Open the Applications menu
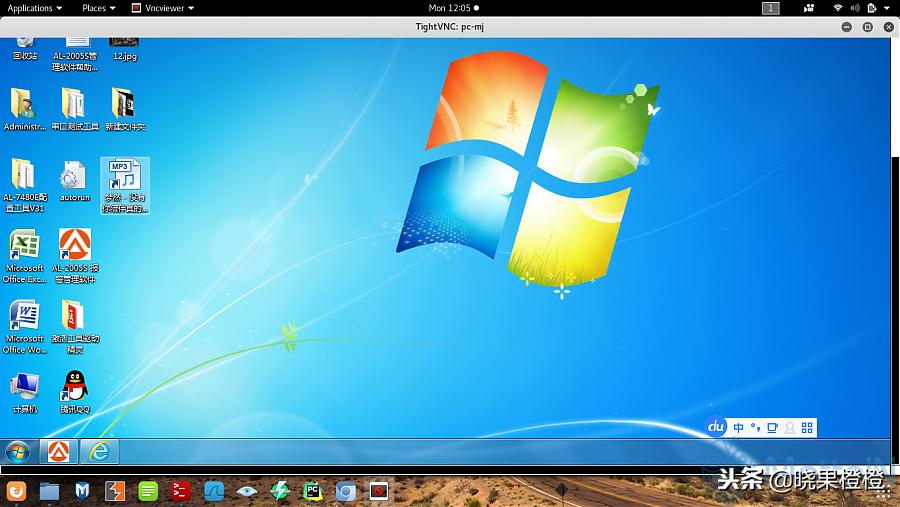The image size is (900, 507). [x=34, y=8]
